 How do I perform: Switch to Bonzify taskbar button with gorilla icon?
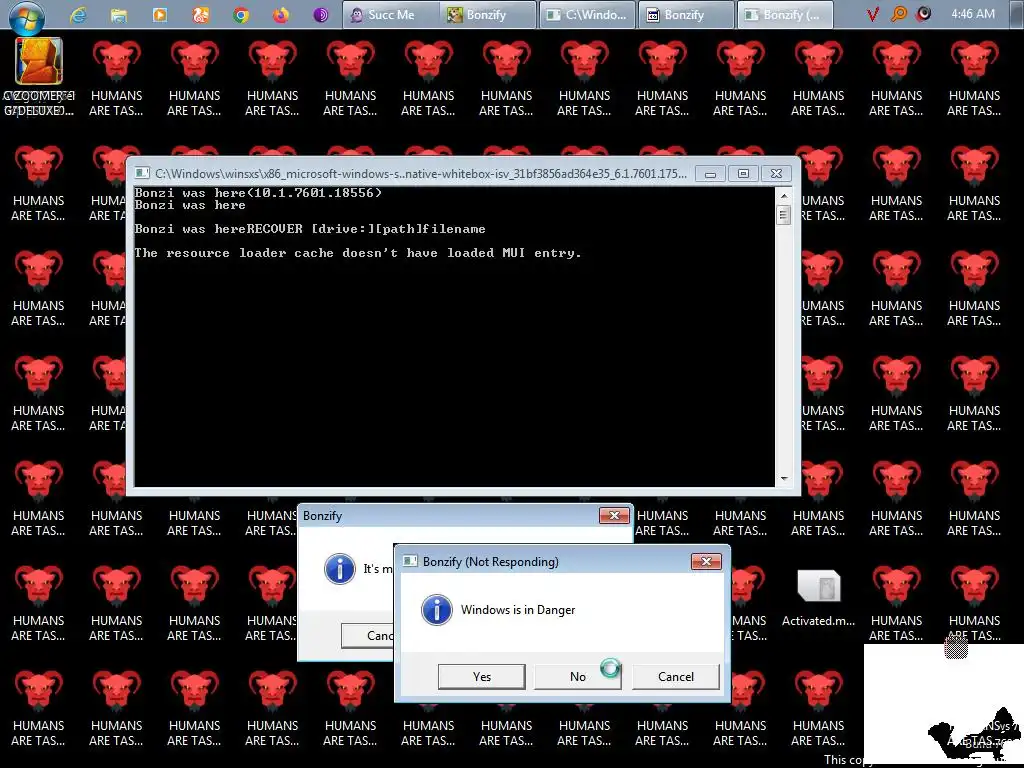tap(488, 14)
